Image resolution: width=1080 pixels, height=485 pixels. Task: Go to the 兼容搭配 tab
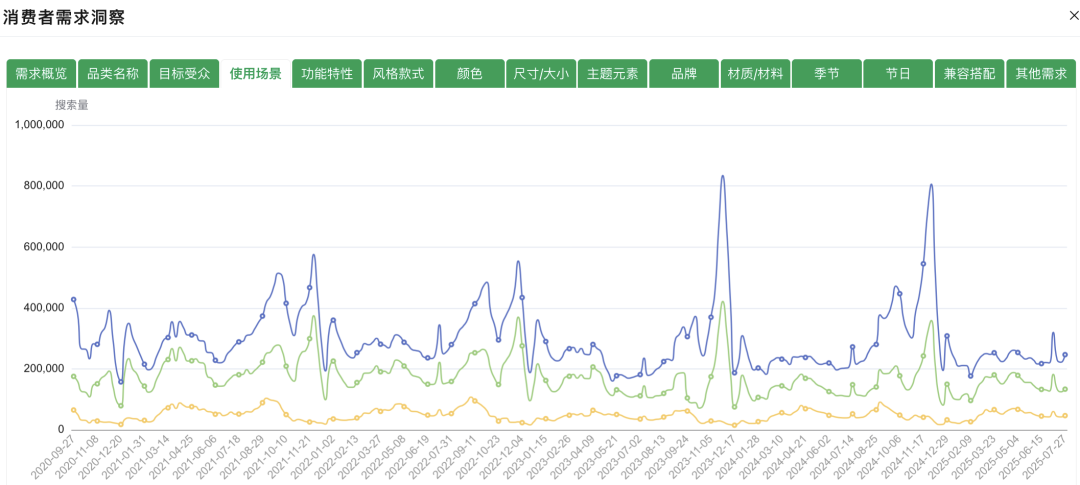tap(970, 74)
